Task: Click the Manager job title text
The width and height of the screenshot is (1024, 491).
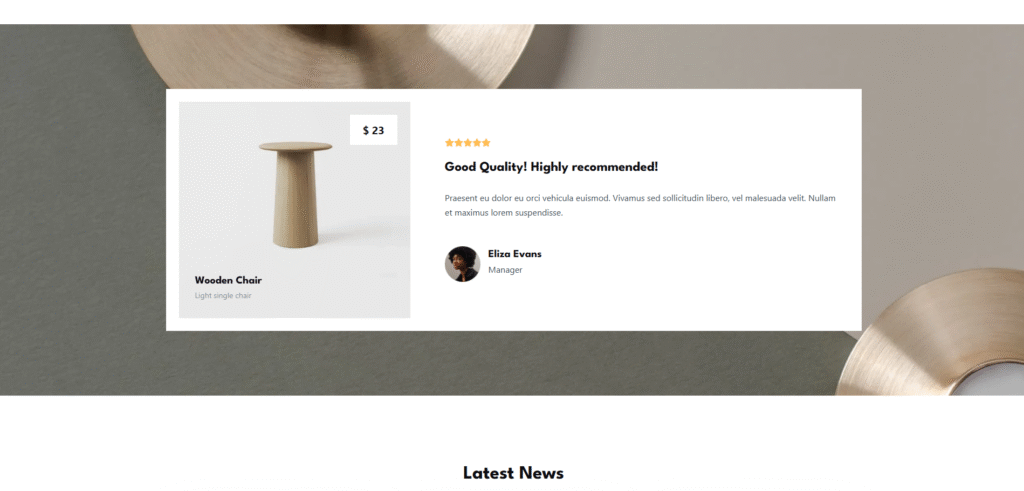Action: tap(505, 270)
